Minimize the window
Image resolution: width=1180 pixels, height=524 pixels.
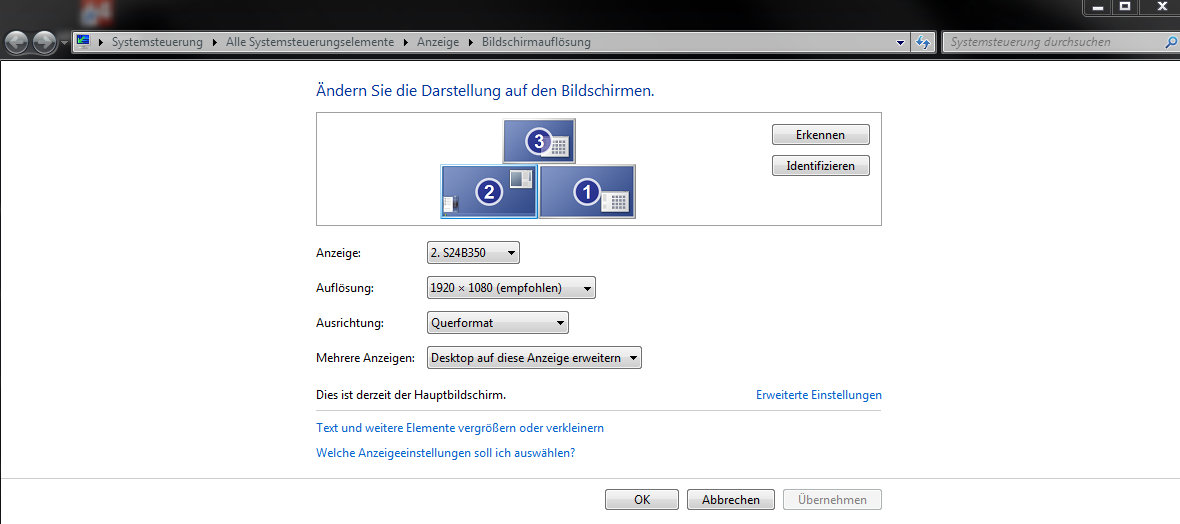point(1097,7)
